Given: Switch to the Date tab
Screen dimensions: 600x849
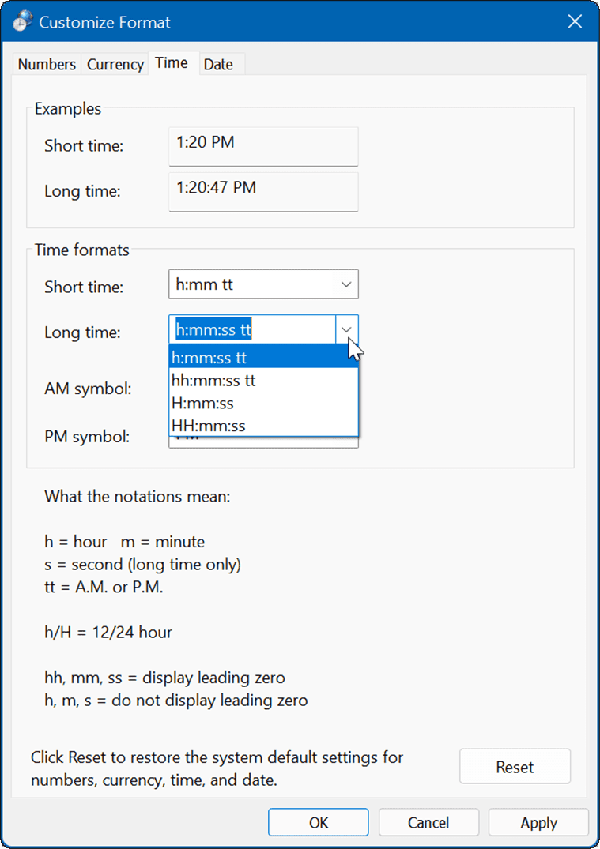Looking at the screenshot, I should click(218, 63).
